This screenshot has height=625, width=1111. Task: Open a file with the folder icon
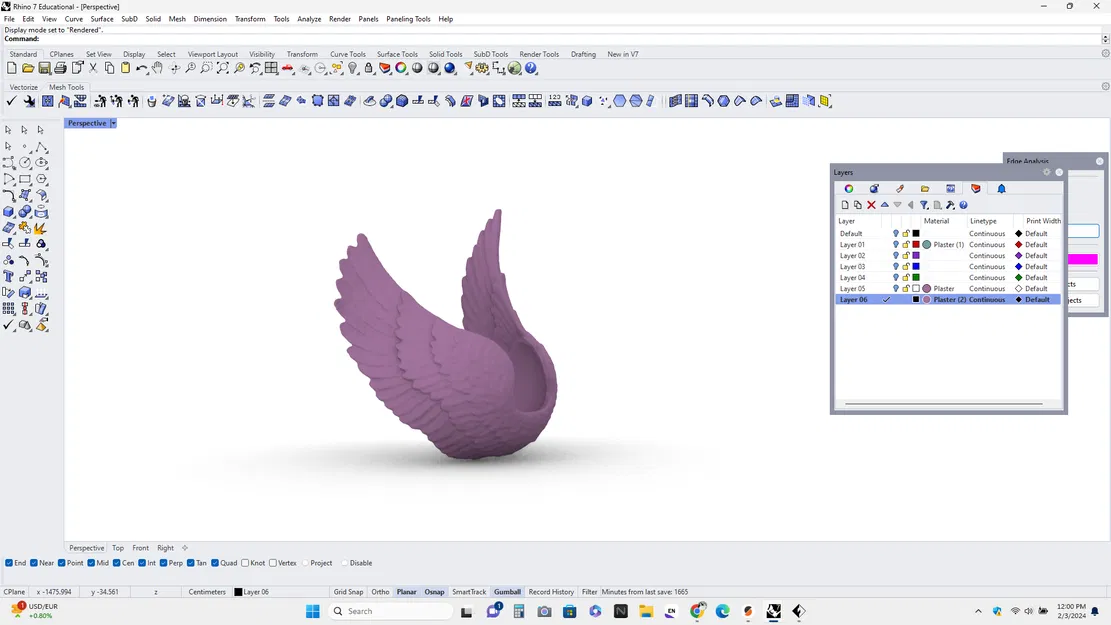(x=28, y=68)
